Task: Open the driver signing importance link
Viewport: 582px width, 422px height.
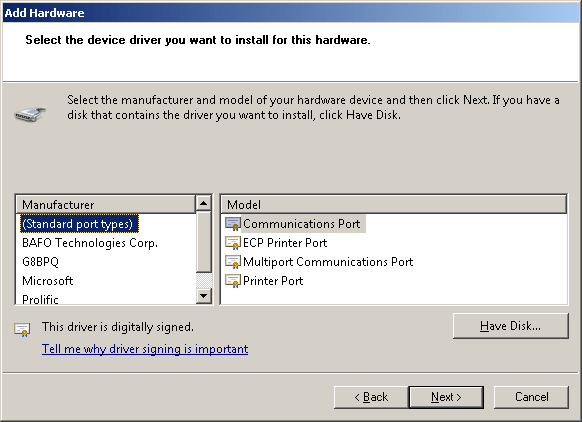Action: (x=145, y=349)
